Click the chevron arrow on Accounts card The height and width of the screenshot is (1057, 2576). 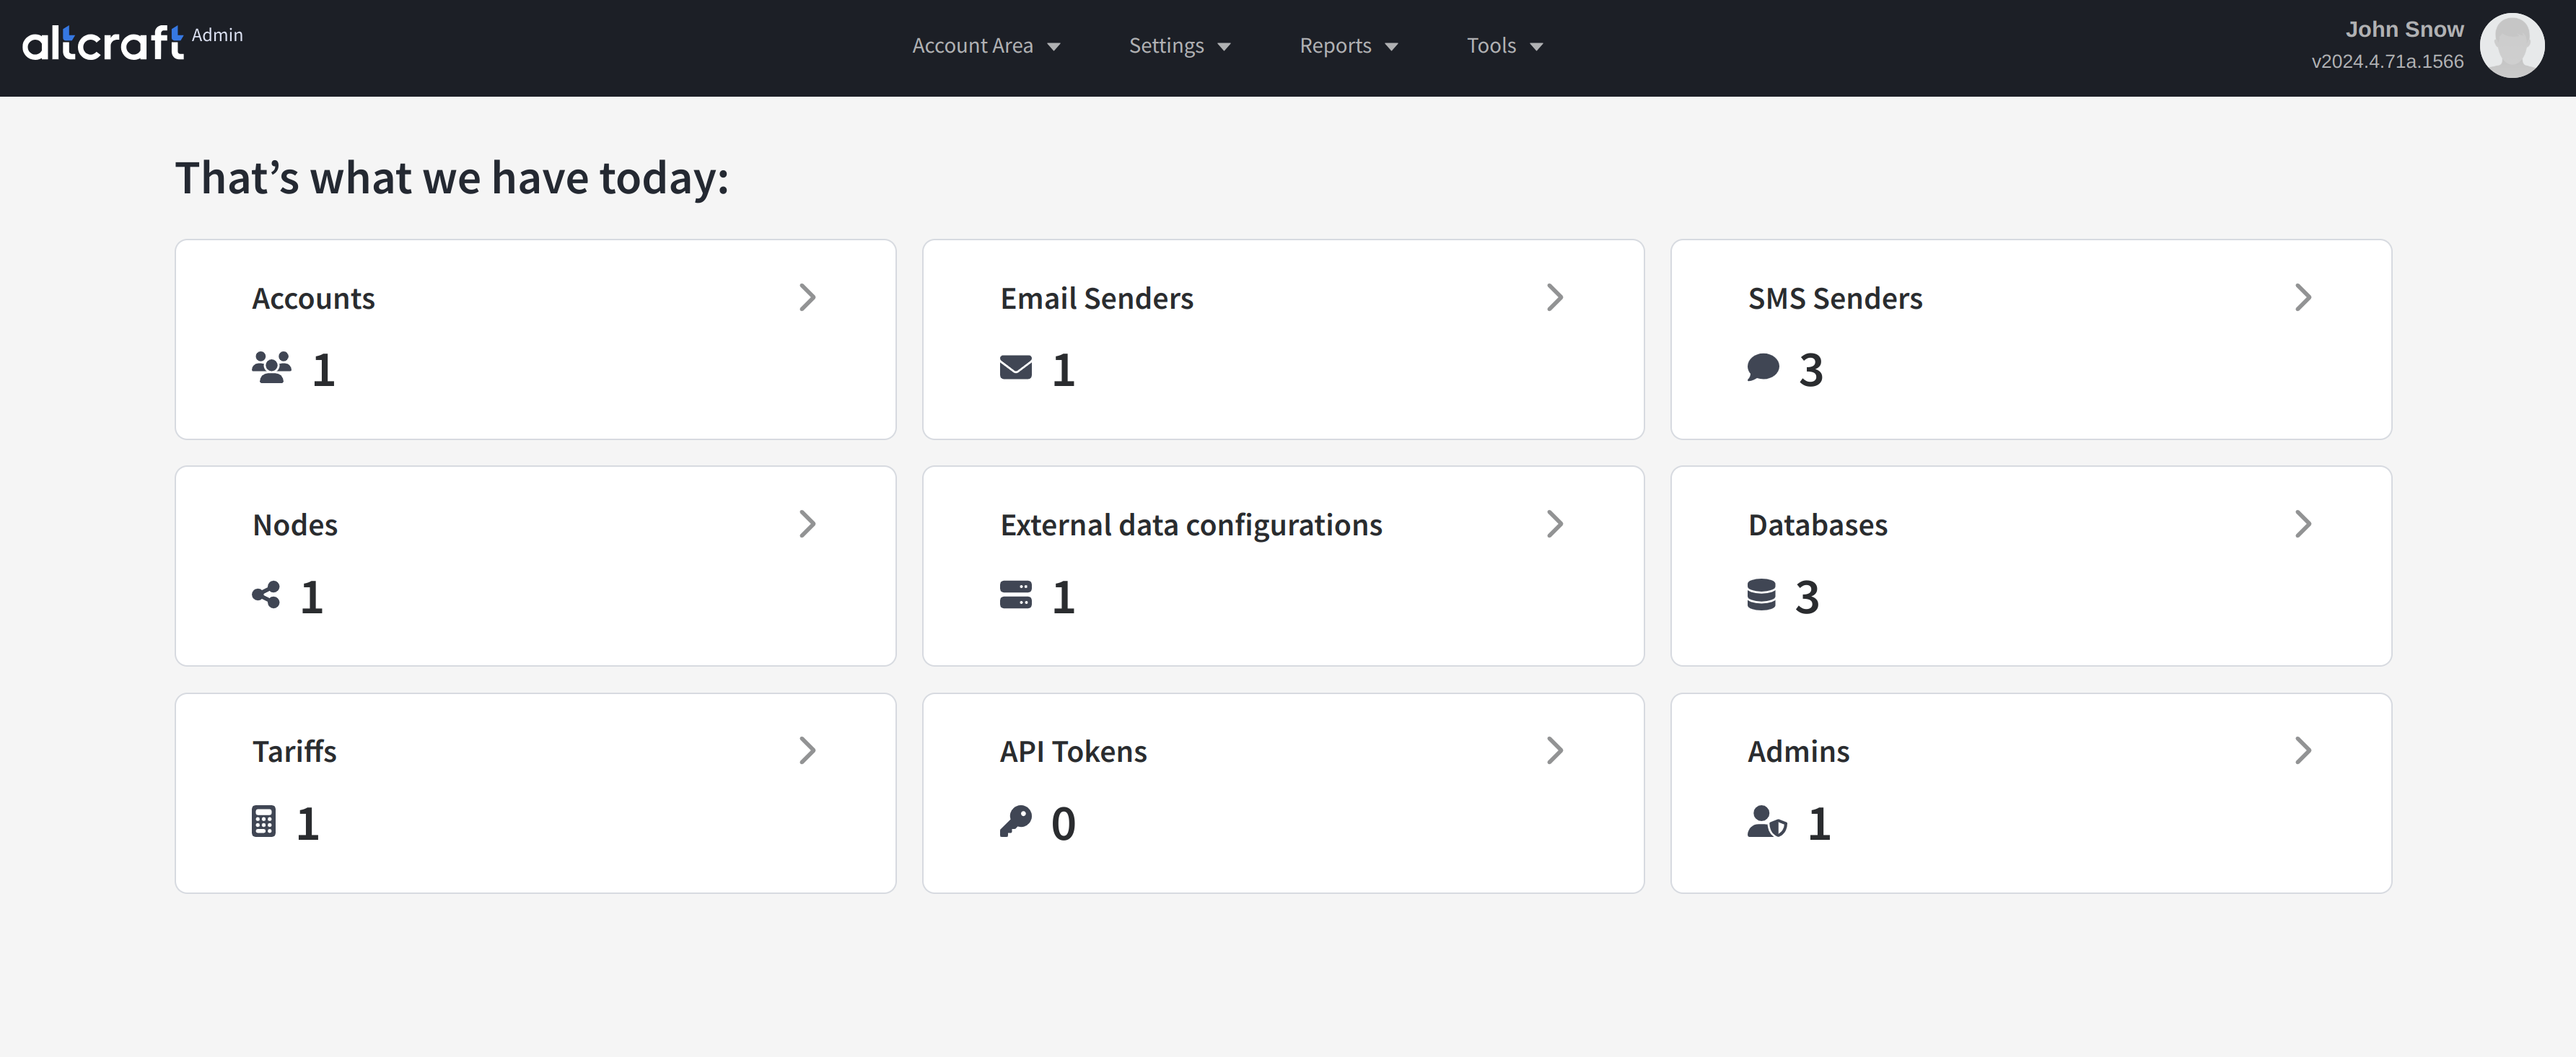807,298
